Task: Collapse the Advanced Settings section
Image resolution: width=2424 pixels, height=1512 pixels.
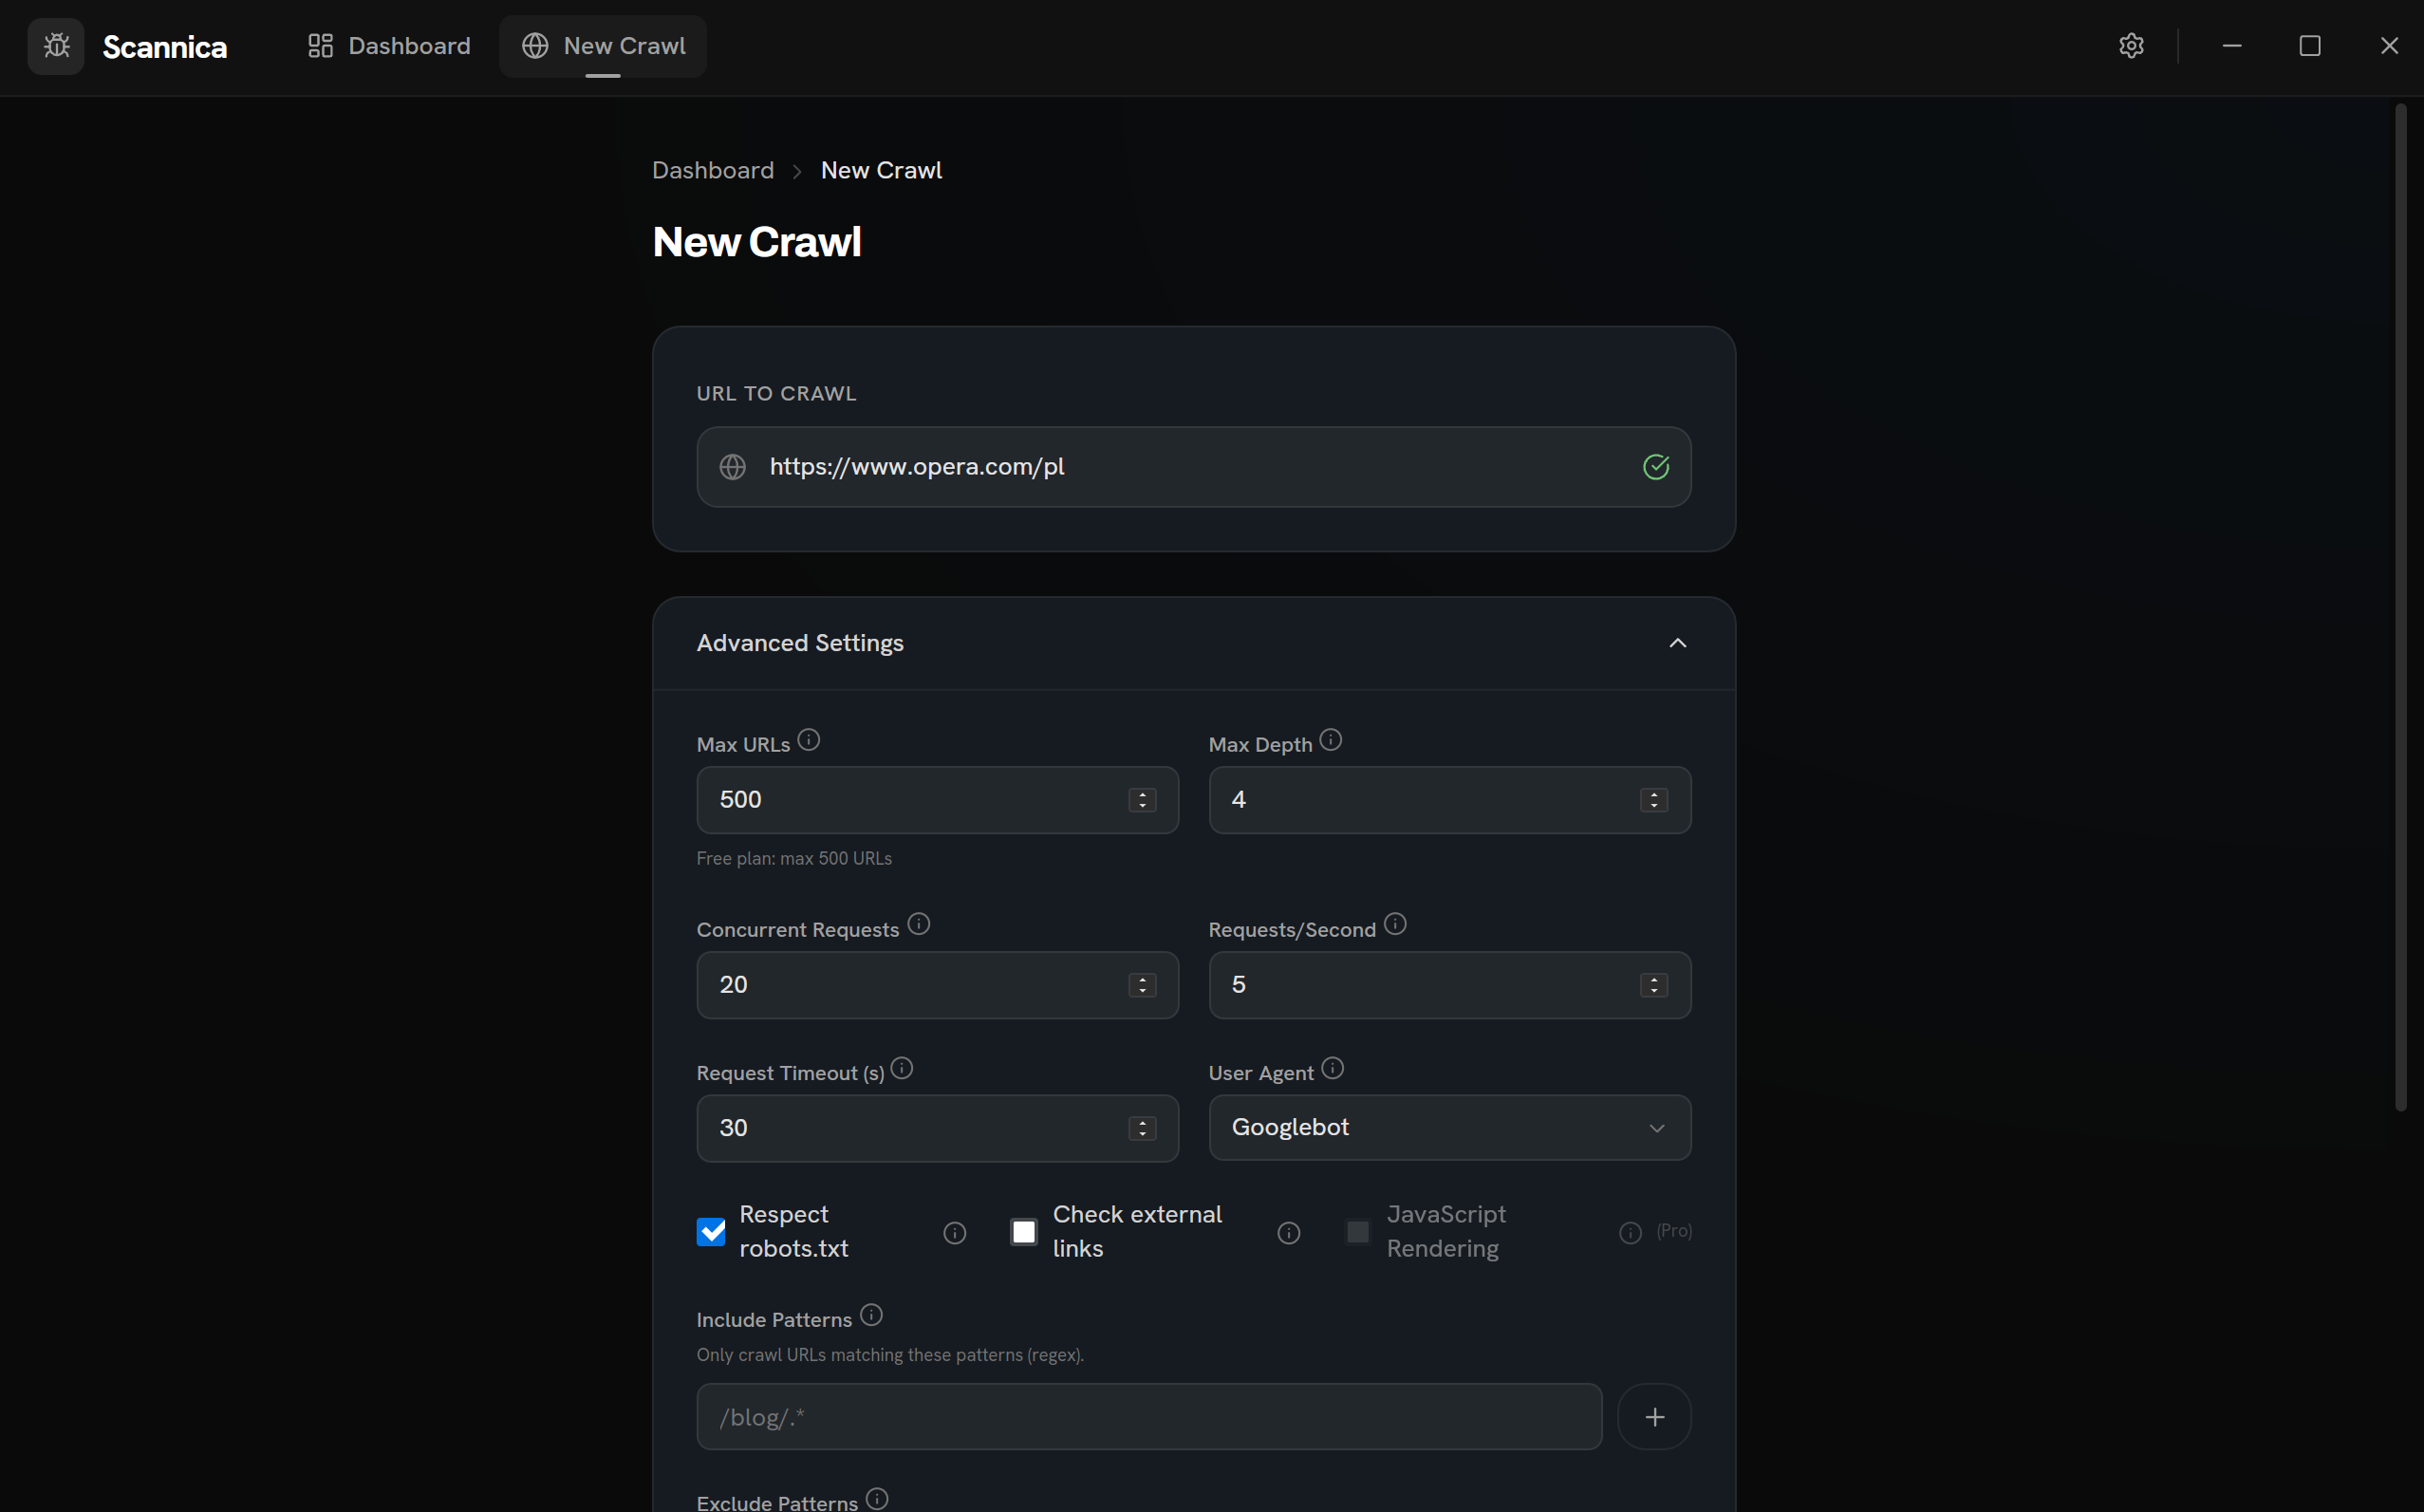Action: 1678,643
